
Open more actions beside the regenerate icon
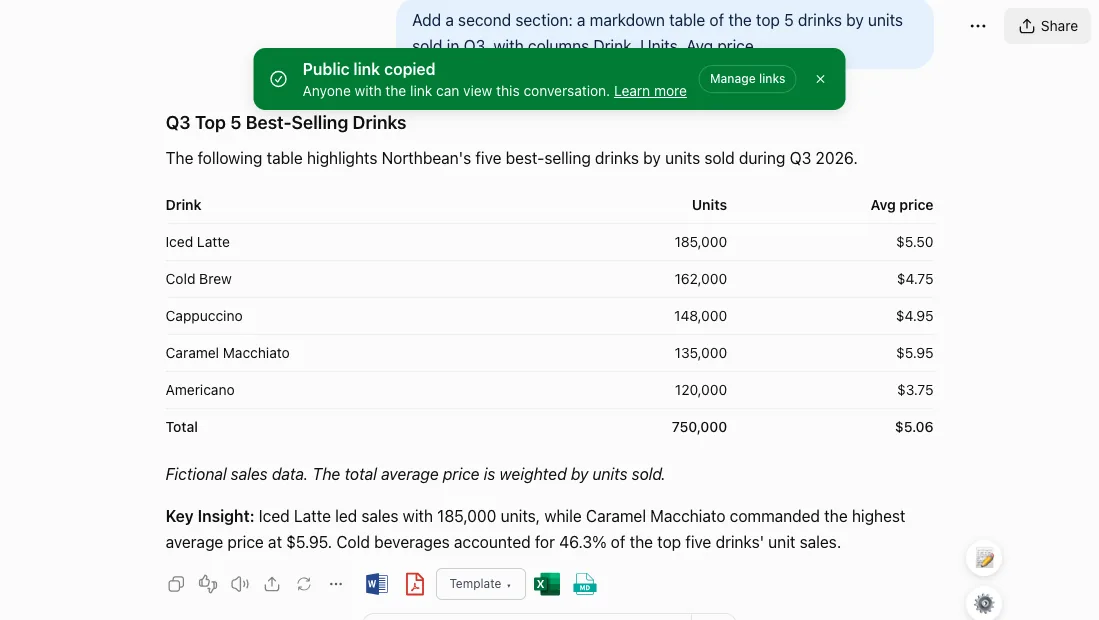(336, 584)
